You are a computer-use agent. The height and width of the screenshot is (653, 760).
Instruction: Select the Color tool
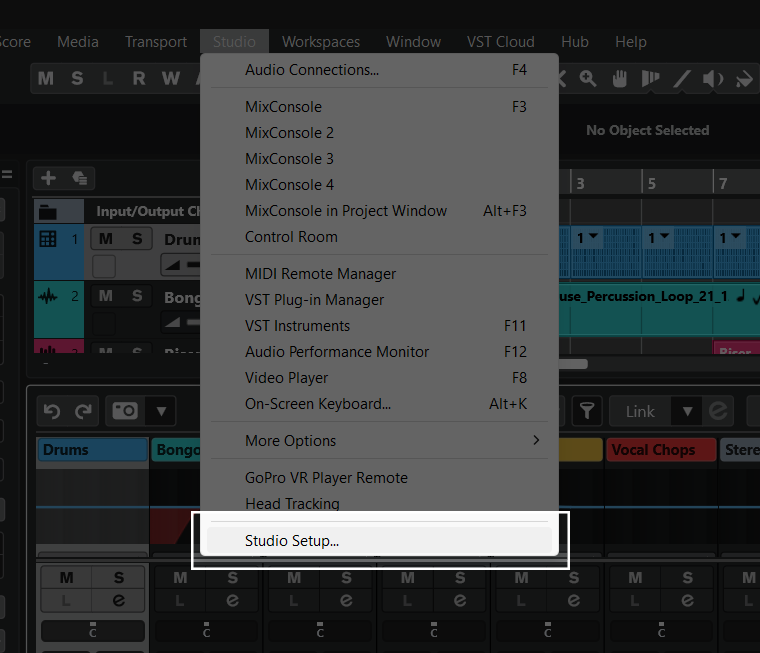(744, 79)
